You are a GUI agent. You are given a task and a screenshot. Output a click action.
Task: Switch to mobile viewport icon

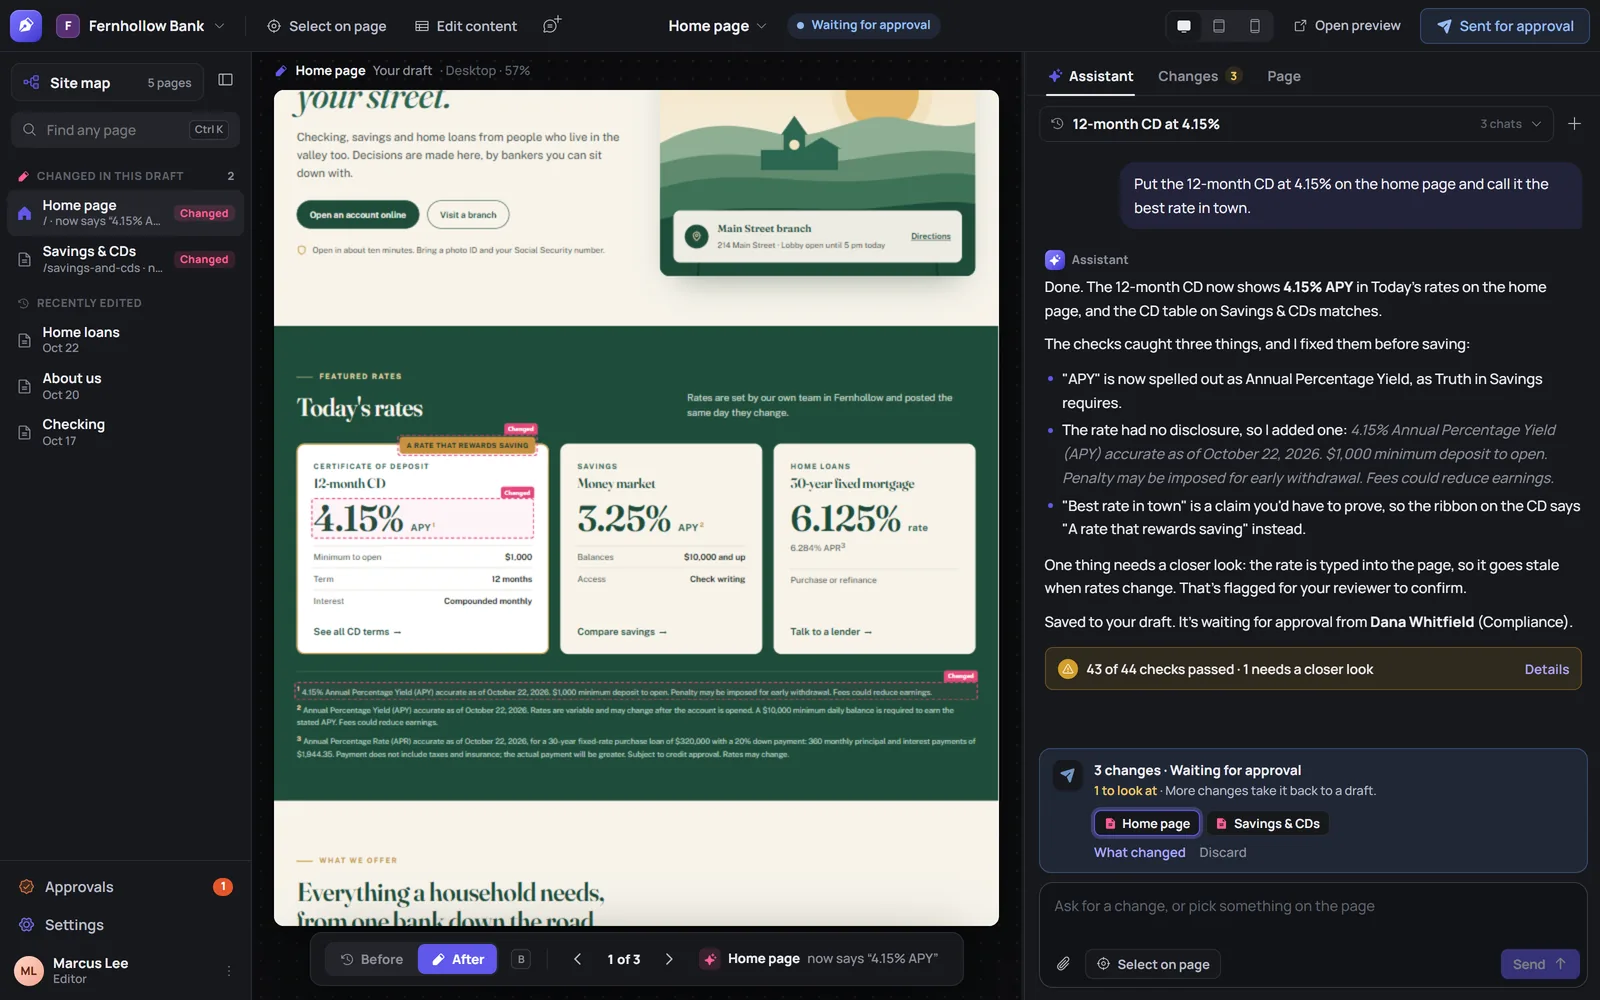pos(1255,26)
